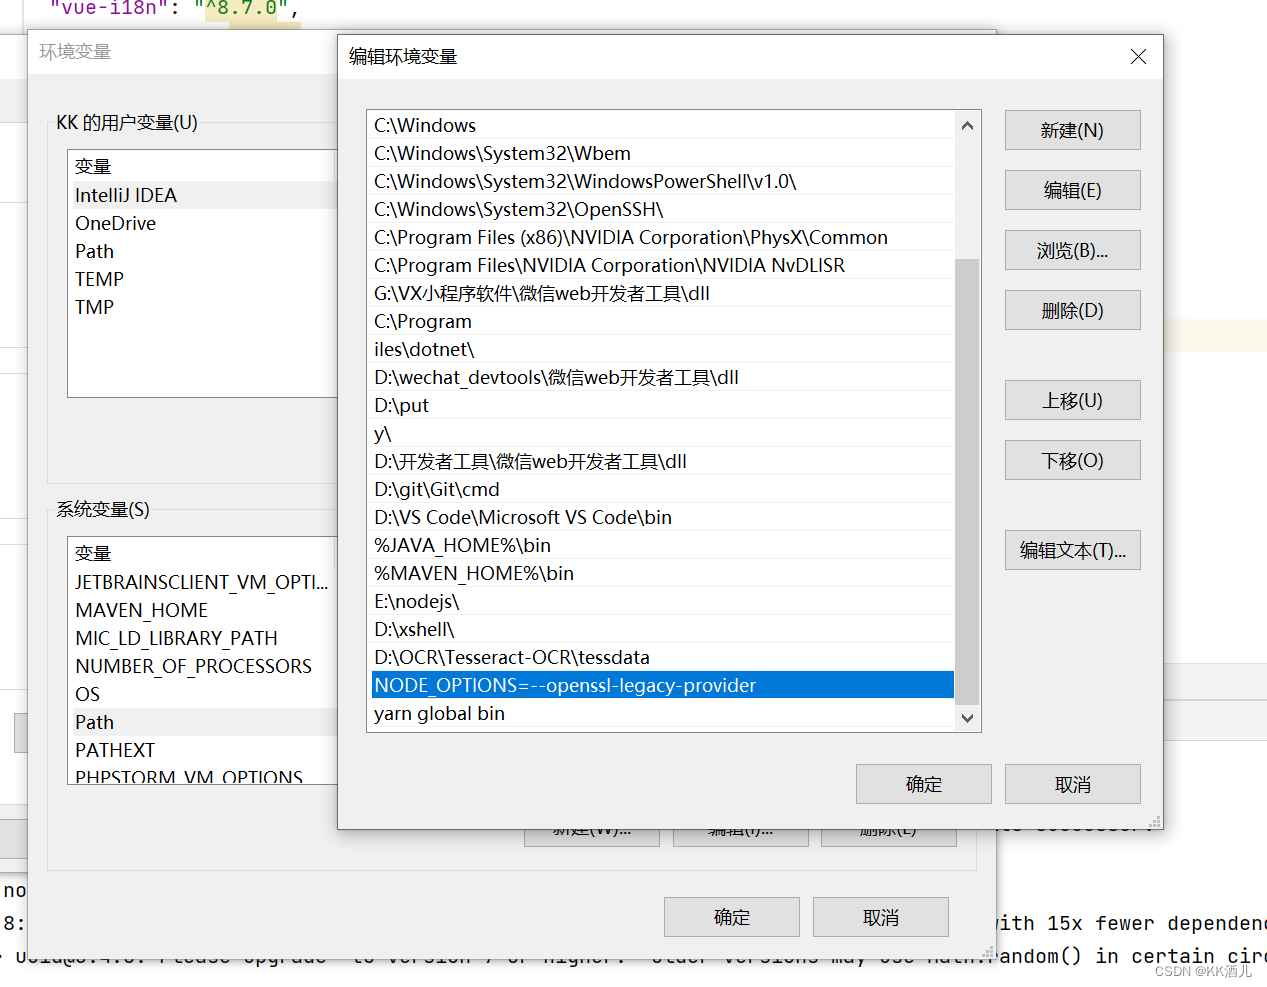
Task: Click 上移(U) to move the entry up
Action: coord(1071,400)
